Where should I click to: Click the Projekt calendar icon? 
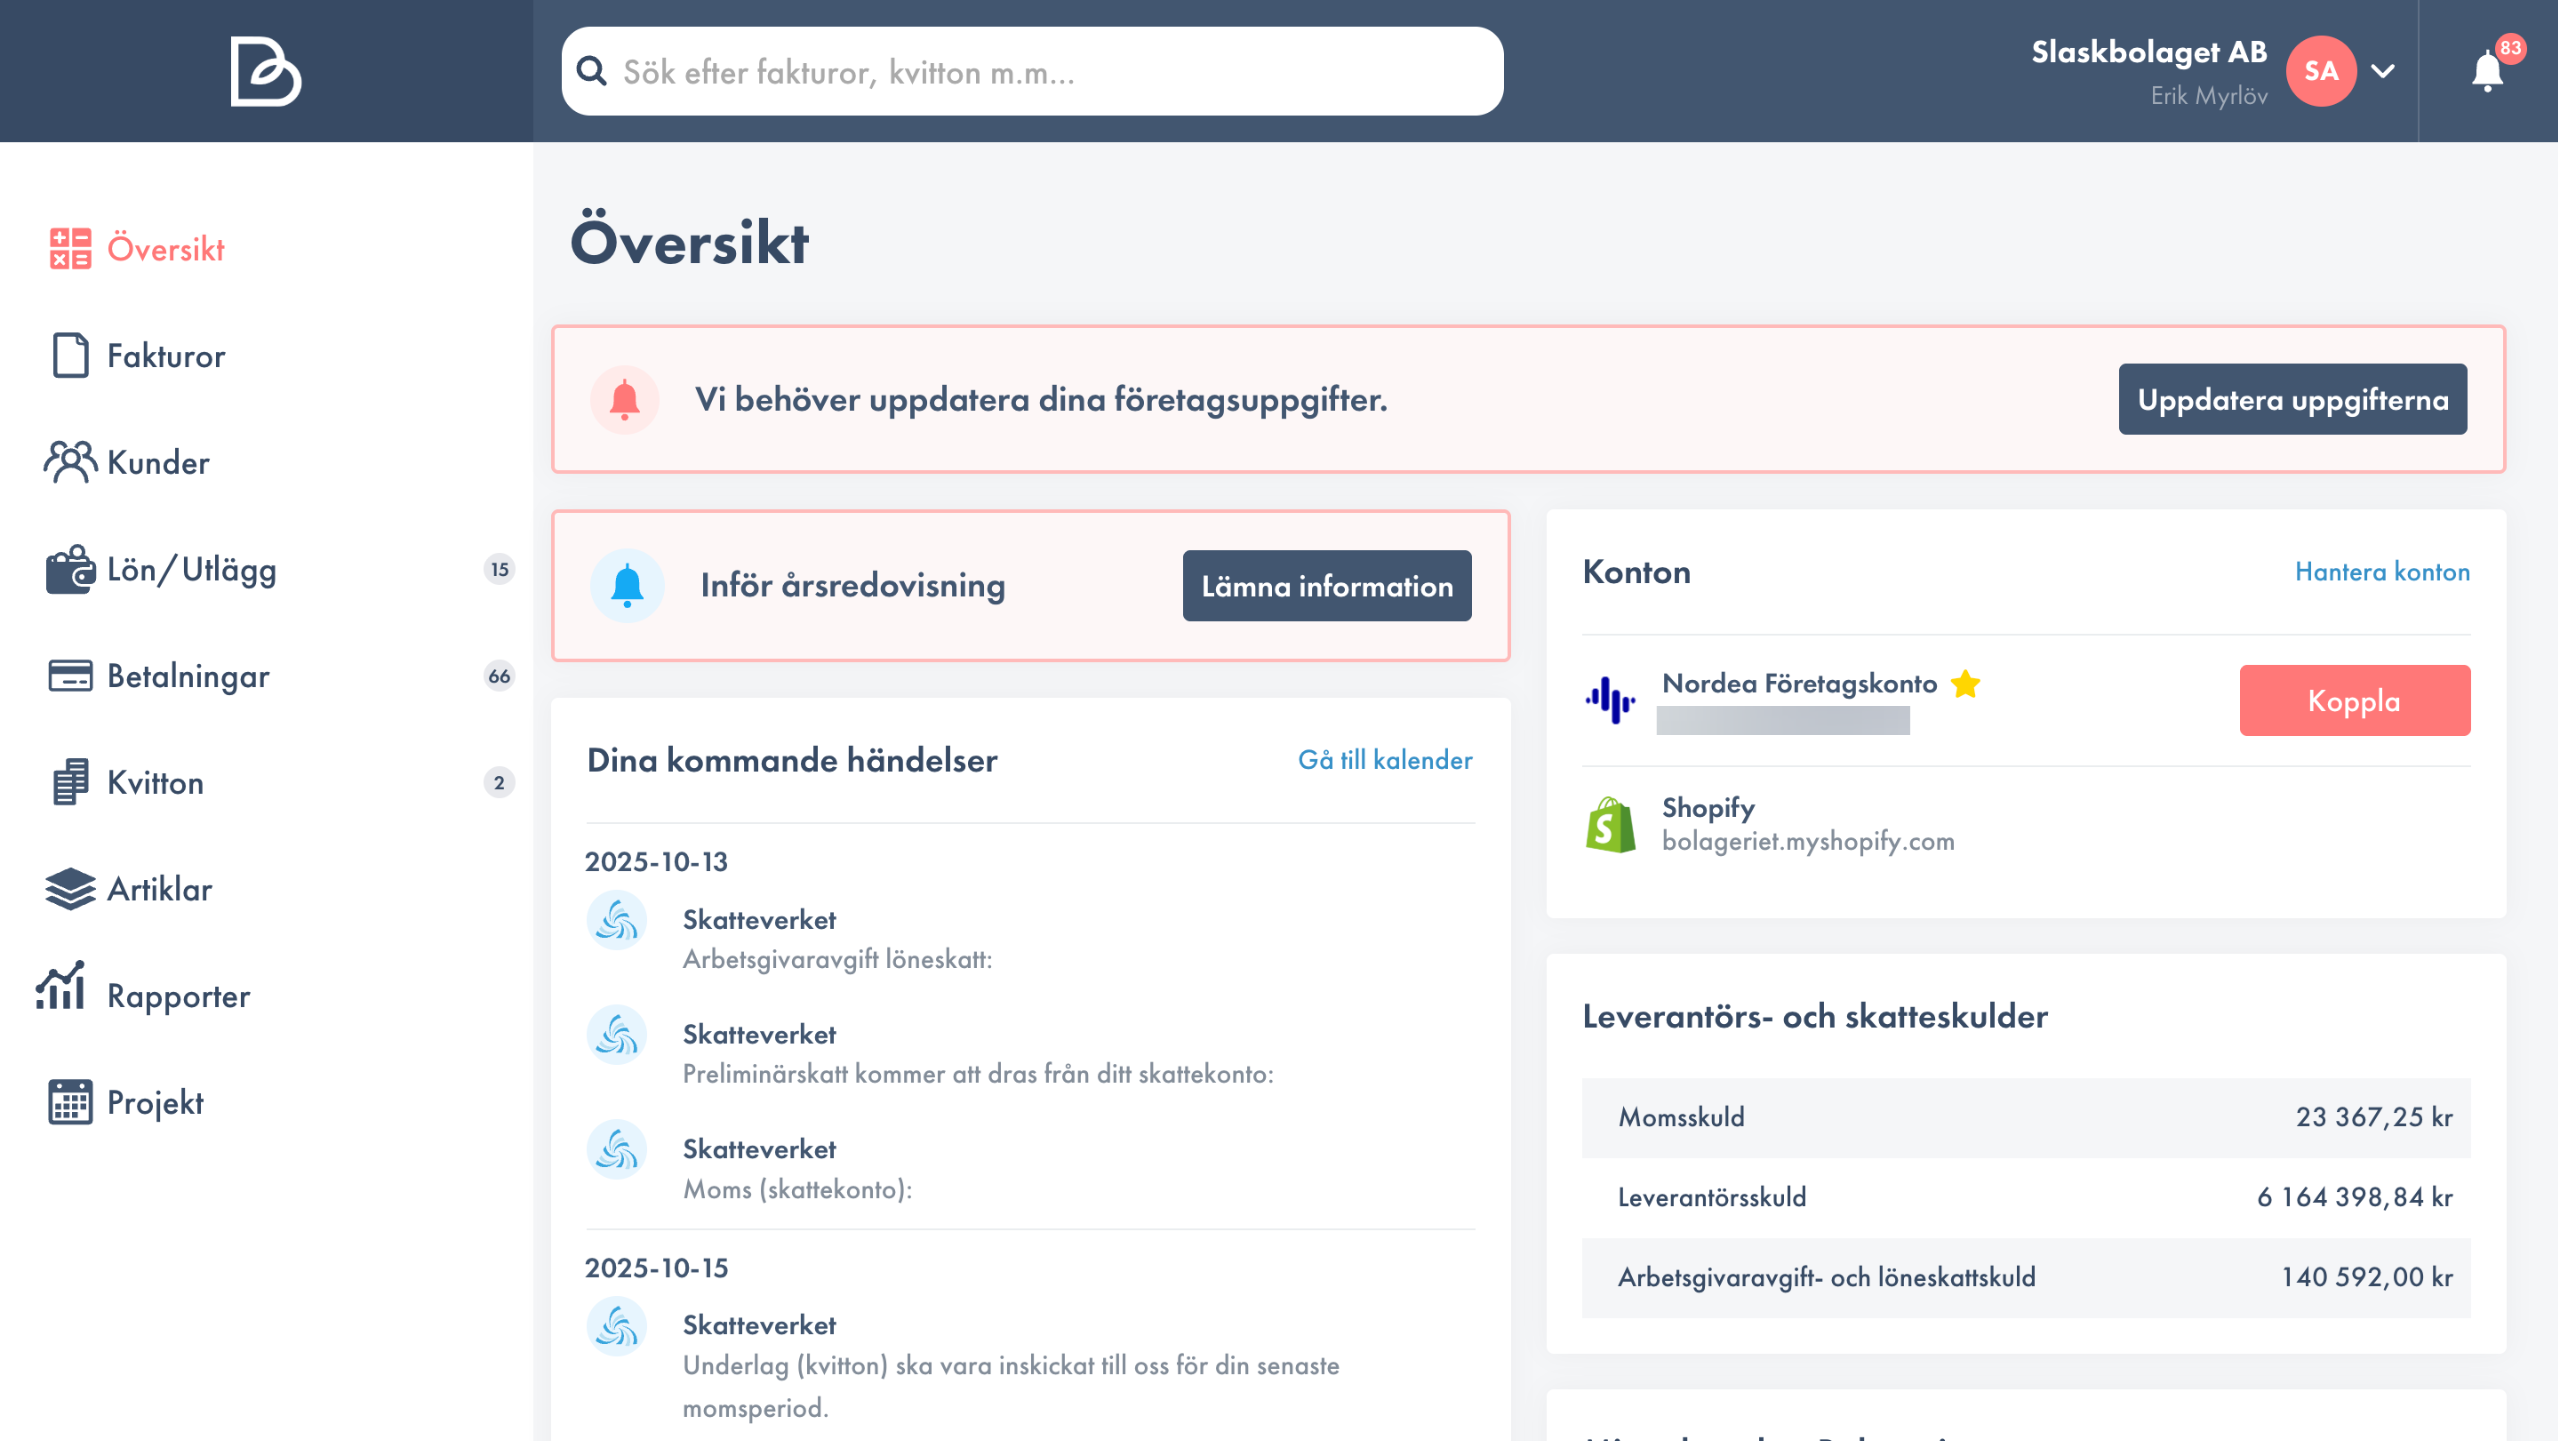70,1102
